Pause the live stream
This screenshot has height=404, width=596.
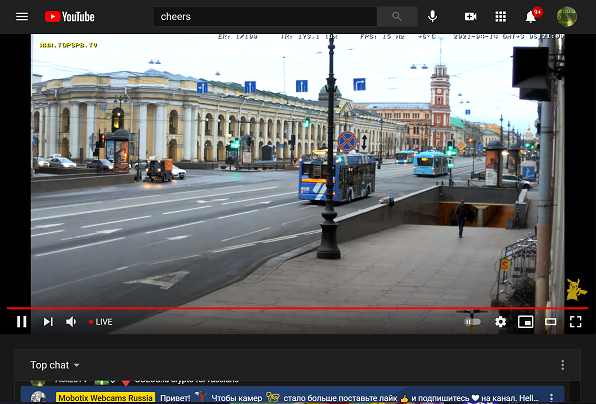point(22,322)
